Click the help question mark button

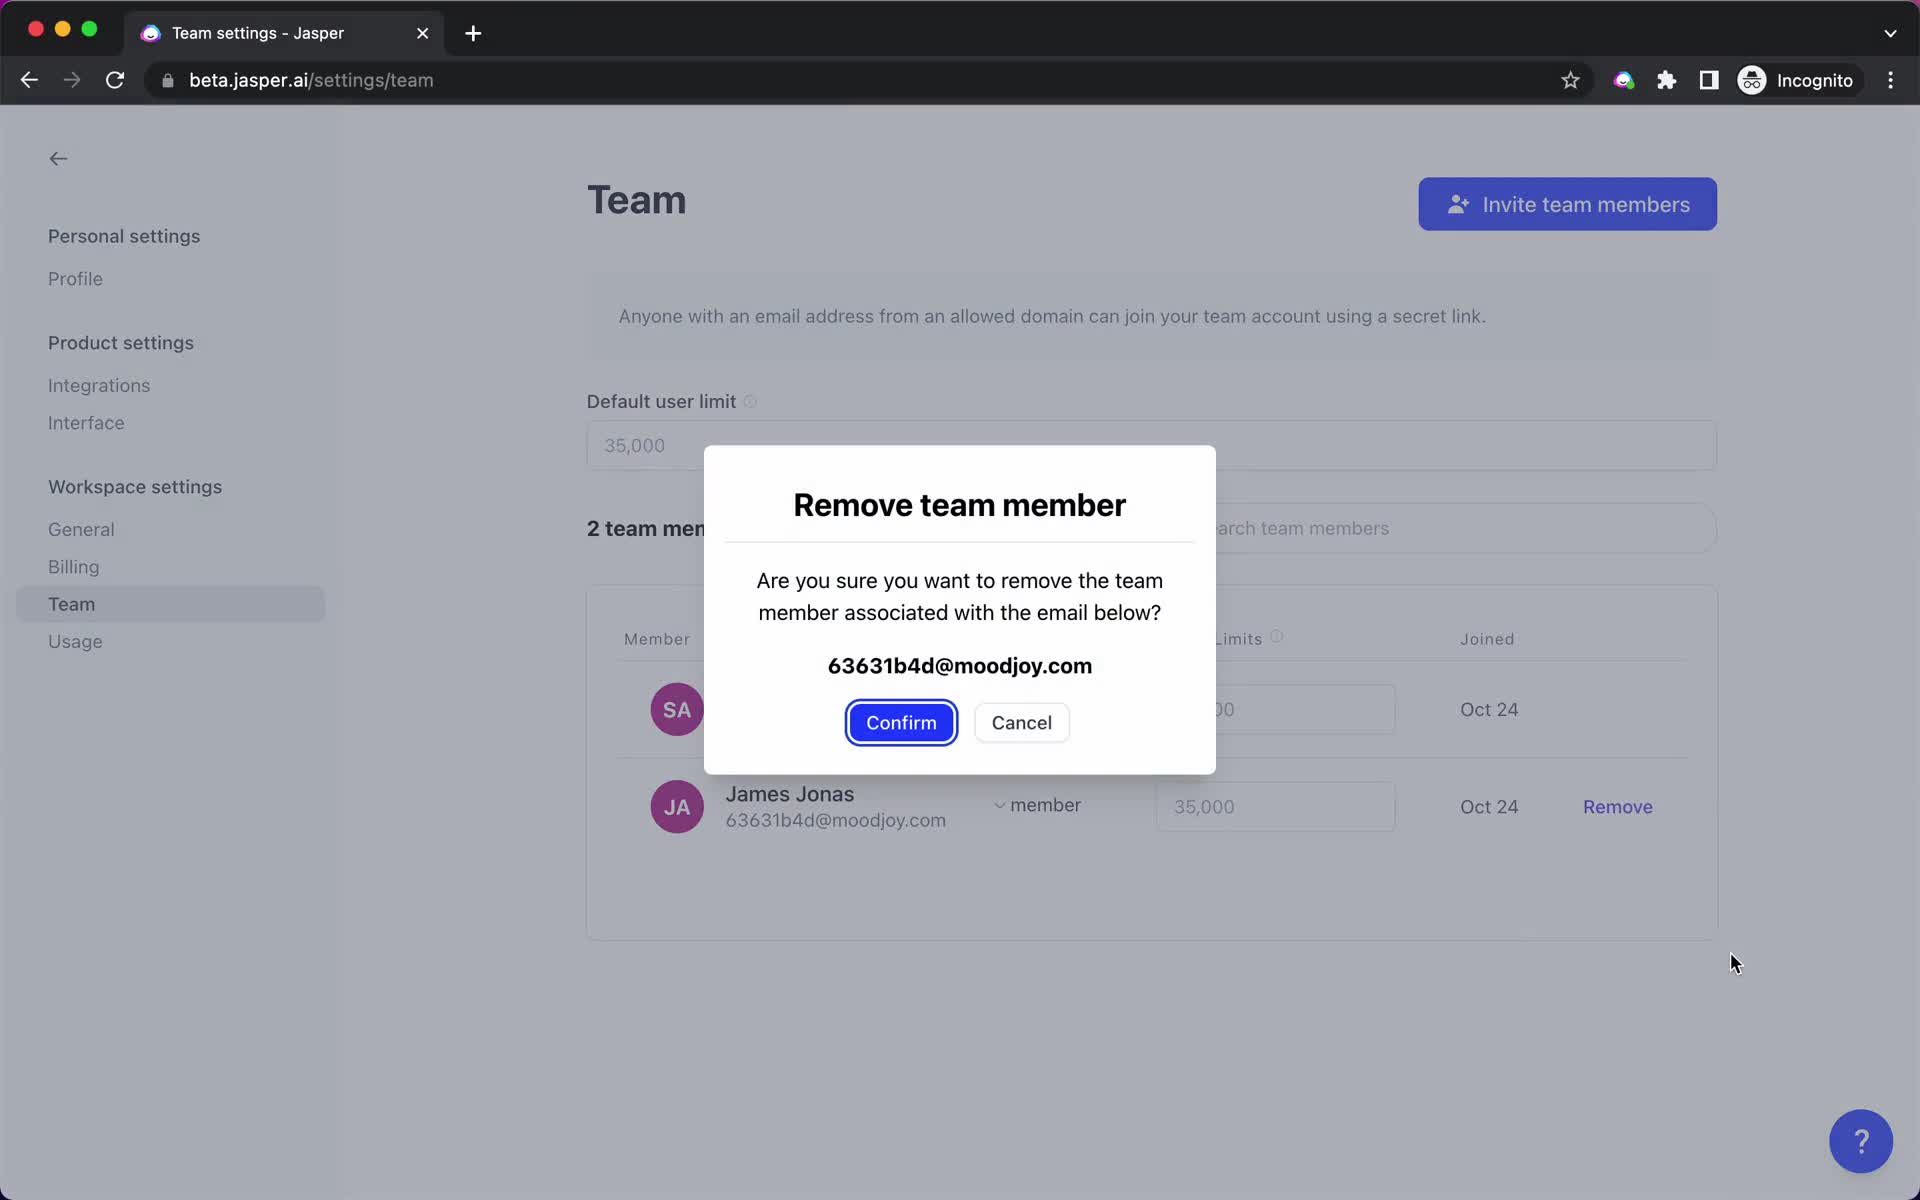[1861, 1142]
